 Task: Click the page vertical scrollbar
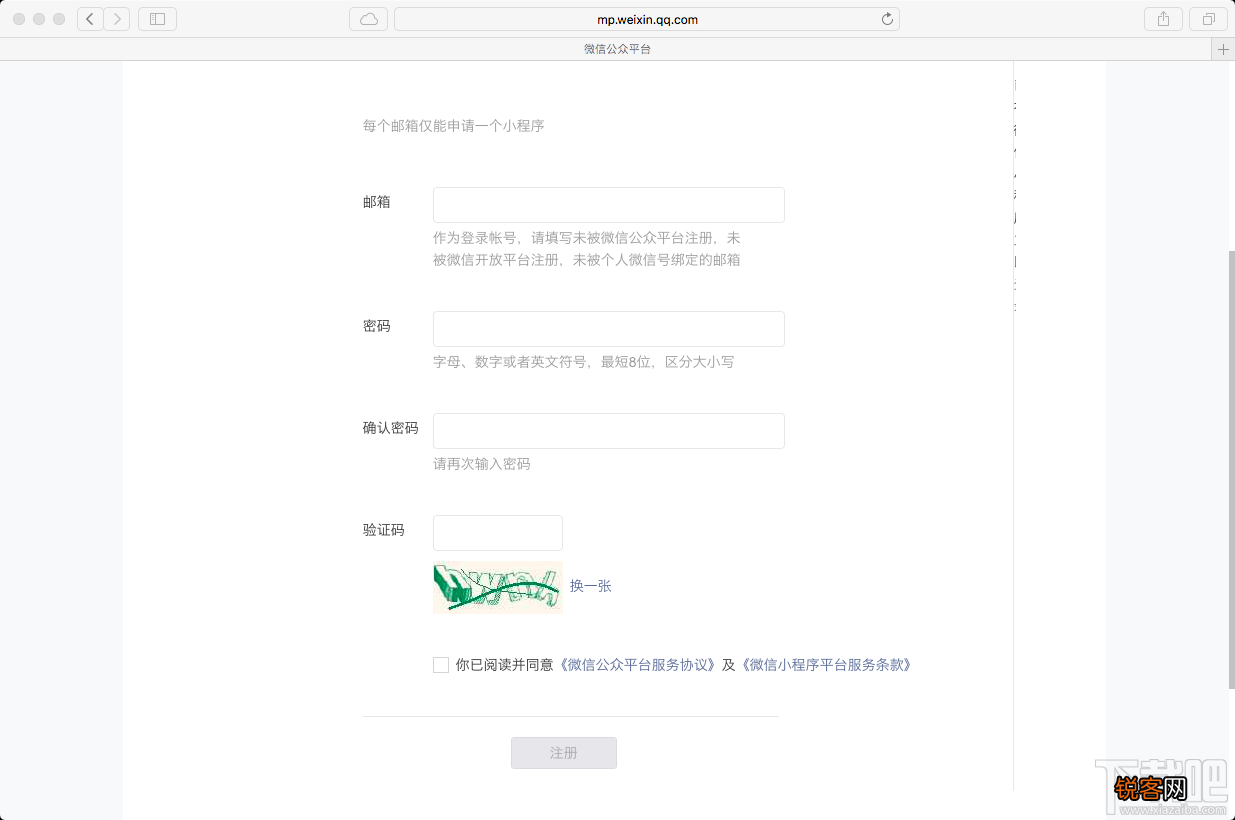coord(1231,468)
